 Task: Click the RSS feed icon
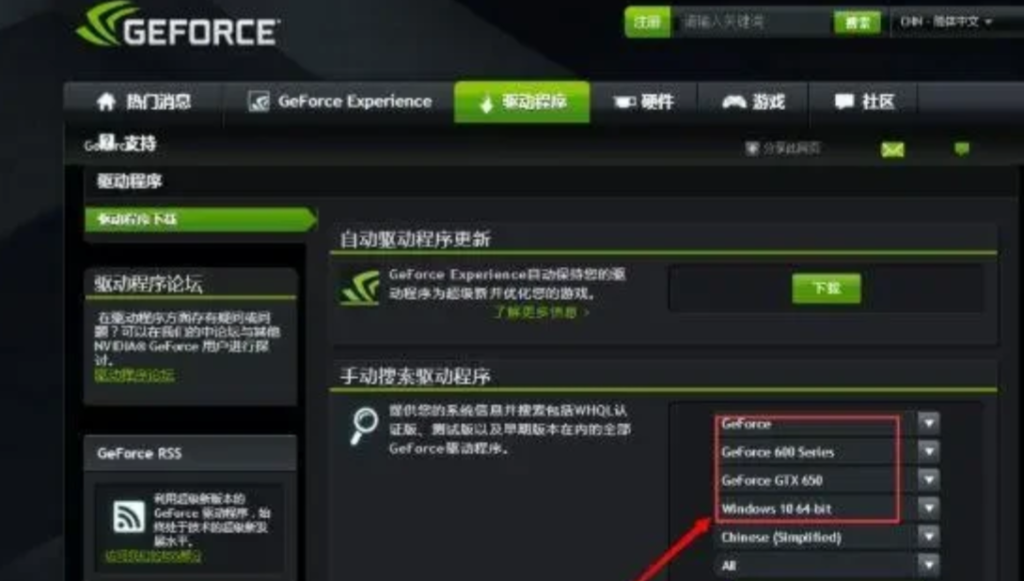coord(129,516)
